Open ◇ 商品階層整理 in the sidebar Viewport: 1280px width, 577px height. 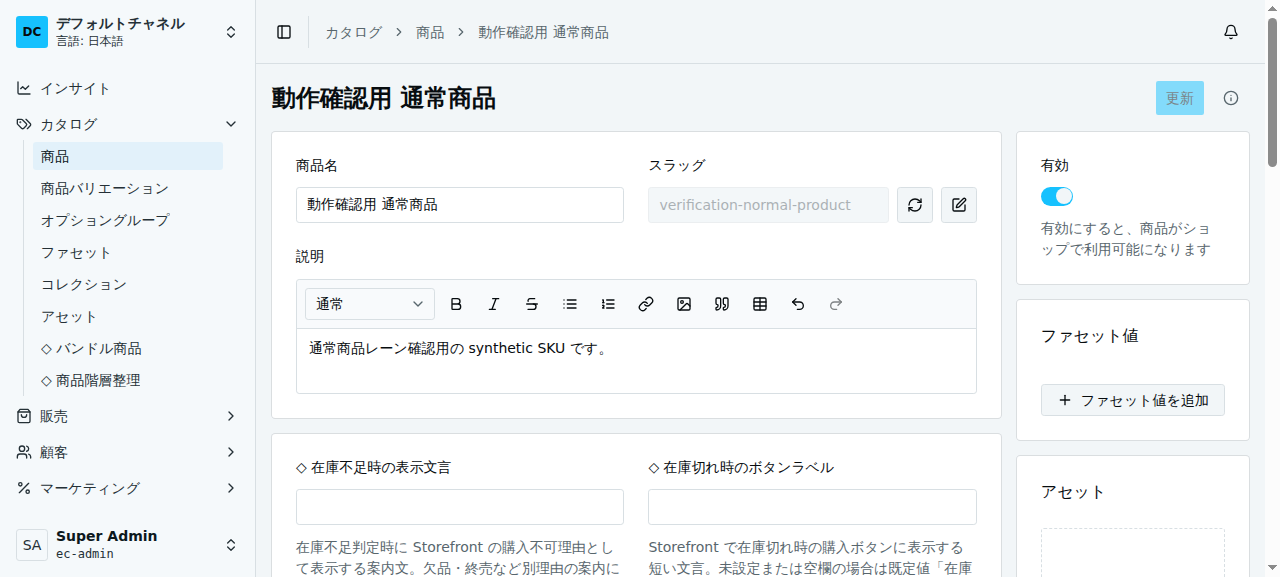click(x=128, y=380)
